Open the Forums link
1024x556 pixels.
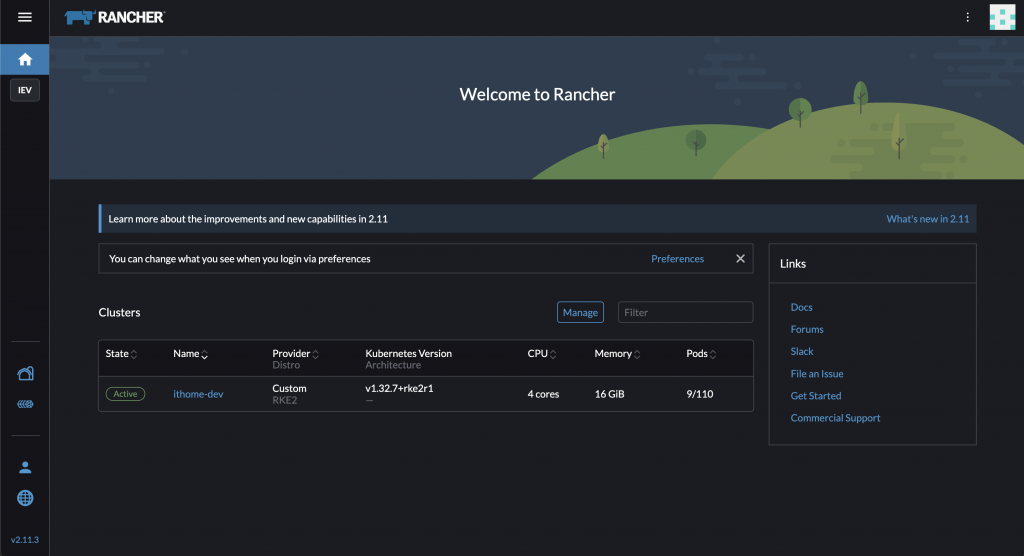tap(807, 329)
